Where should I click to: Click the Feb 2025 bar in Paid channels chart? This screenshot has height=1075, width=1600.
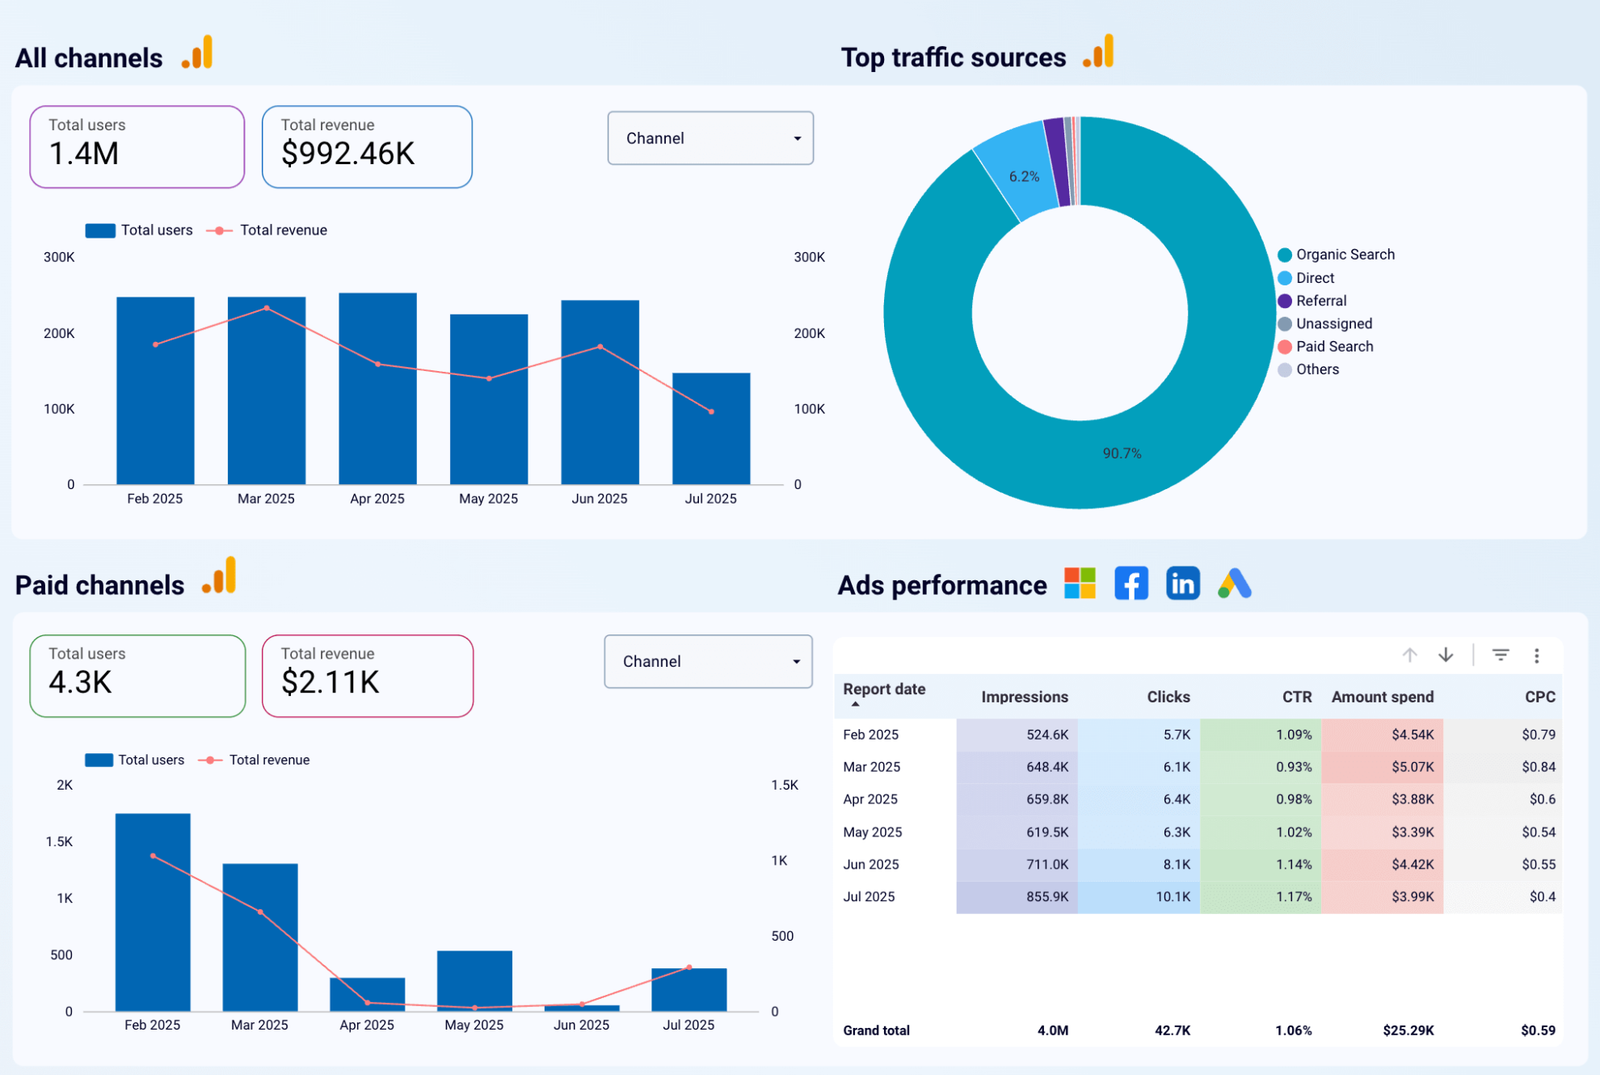[153, 912]
